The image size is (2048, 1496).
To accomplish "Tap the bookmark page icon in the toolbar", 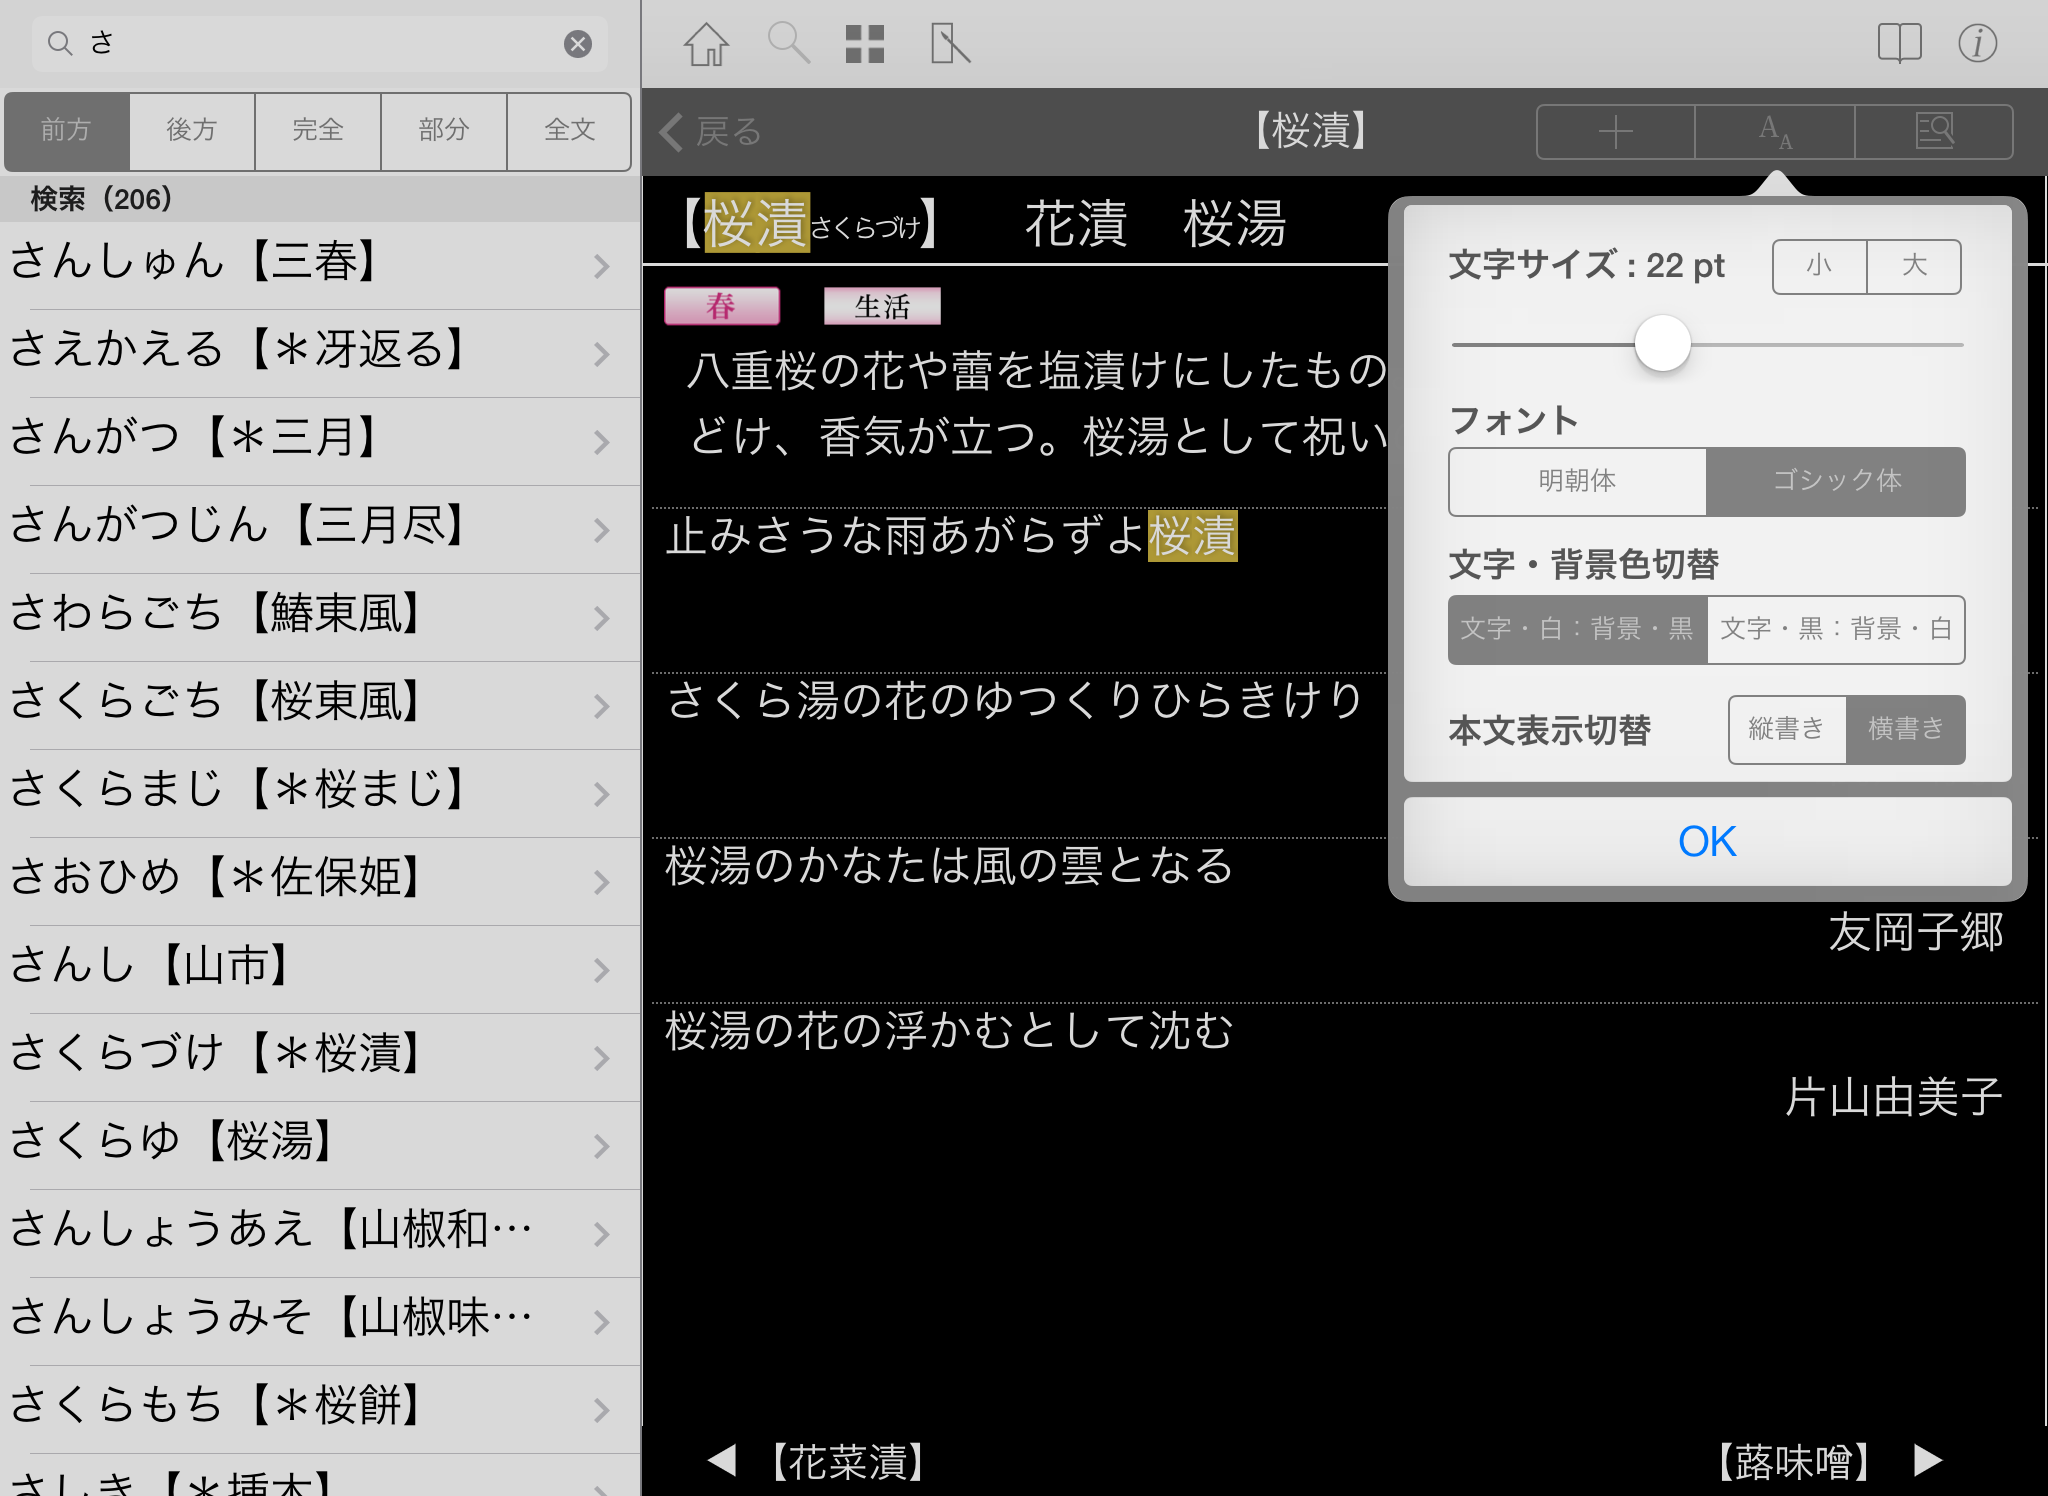I will tap(949, 44).
